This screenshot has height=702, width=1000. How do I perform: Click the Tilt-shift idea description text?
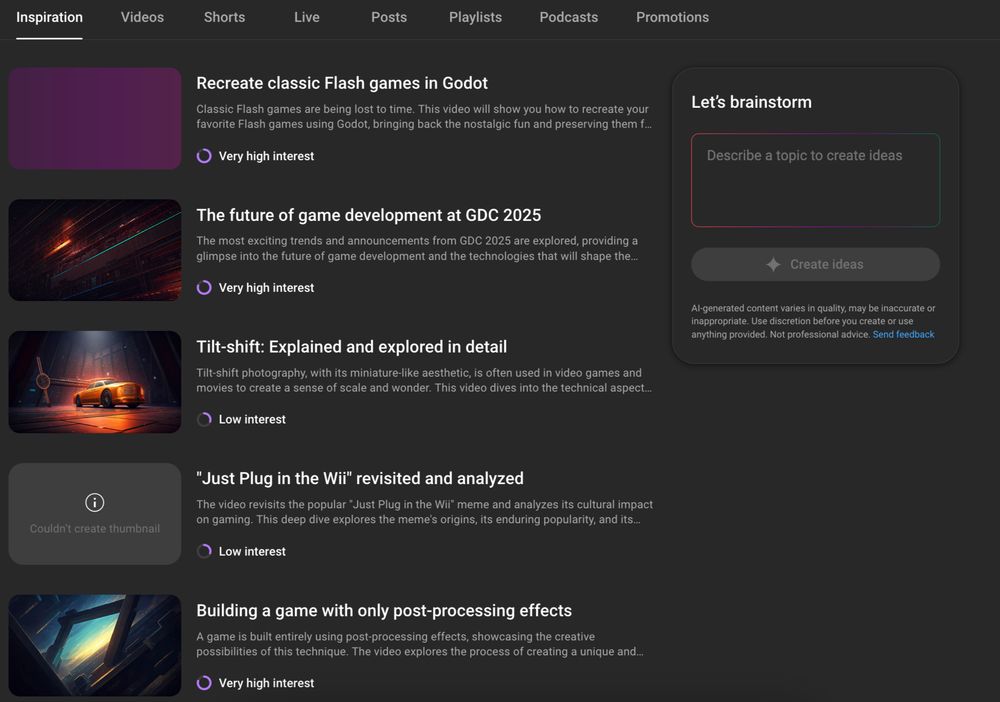coord(424,380)
